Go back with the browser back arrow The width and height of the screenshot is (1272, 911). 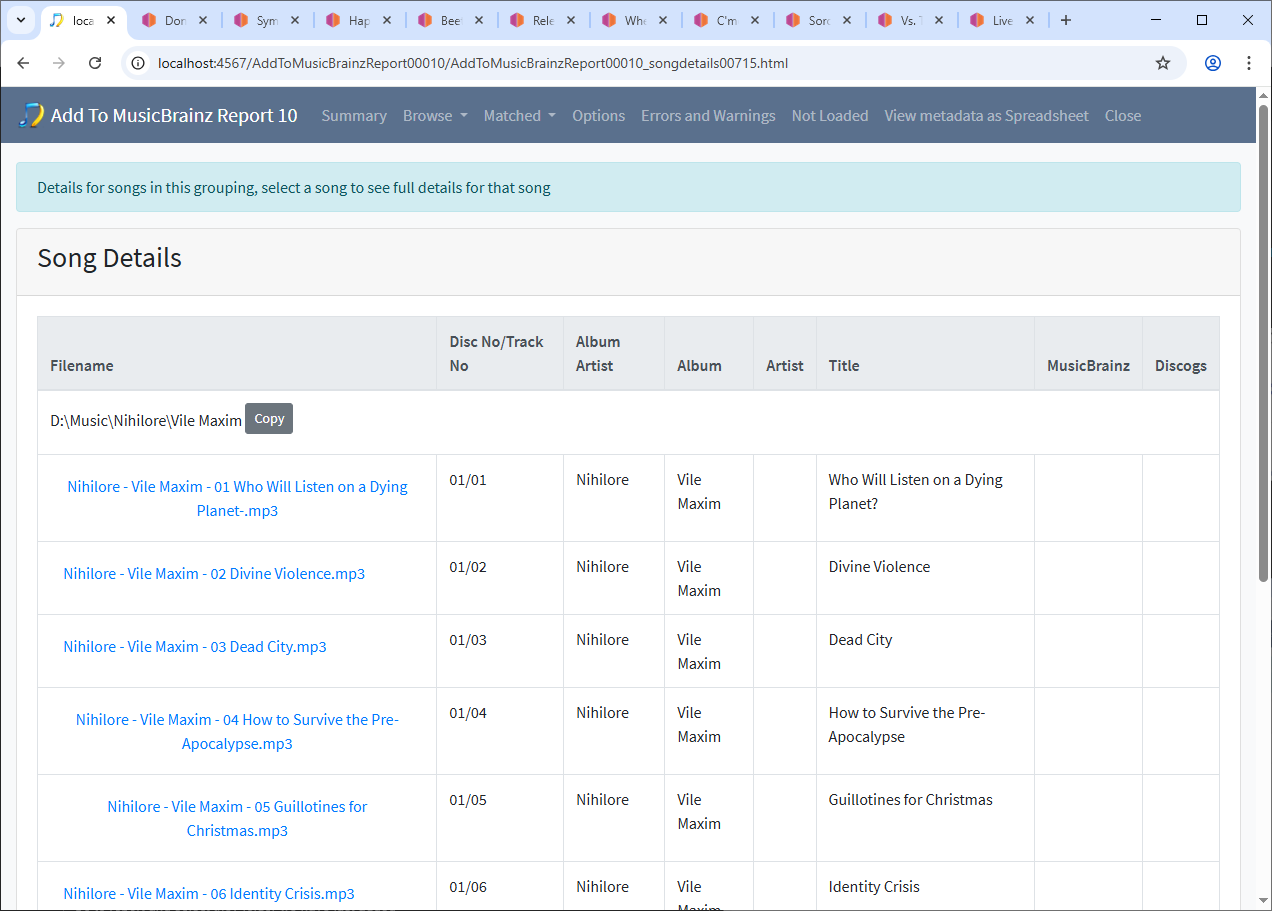24,63
